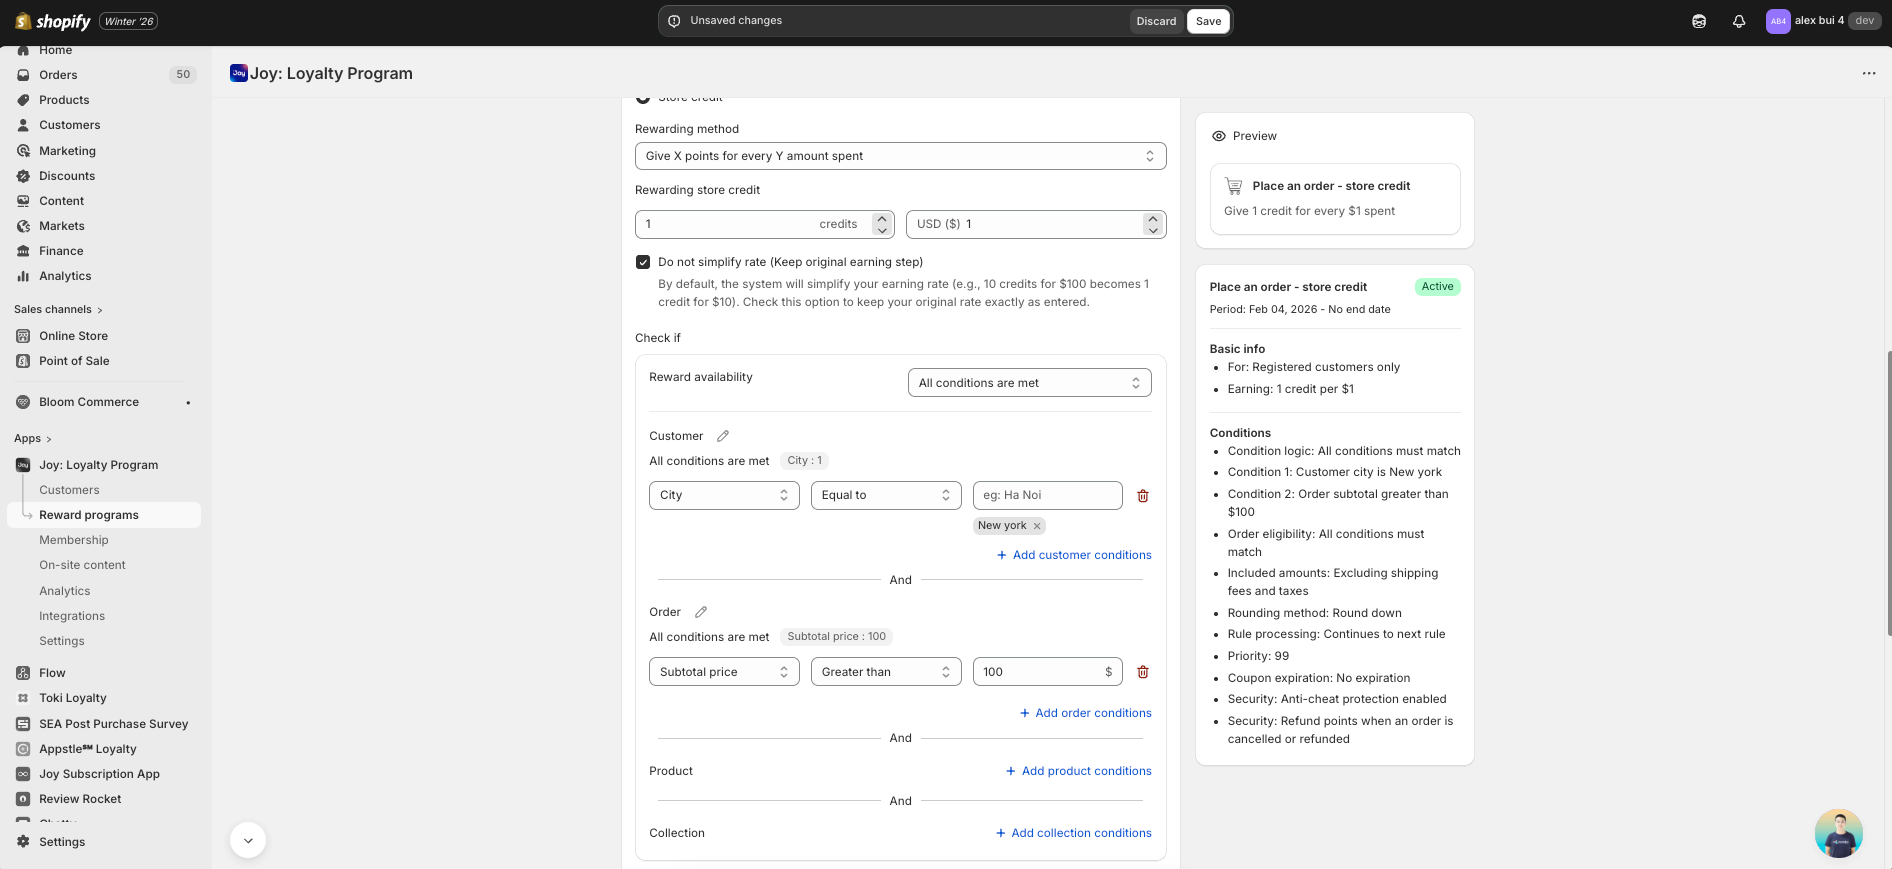
Task: Save the unsaved changes
Action: tap(1208, 21)
